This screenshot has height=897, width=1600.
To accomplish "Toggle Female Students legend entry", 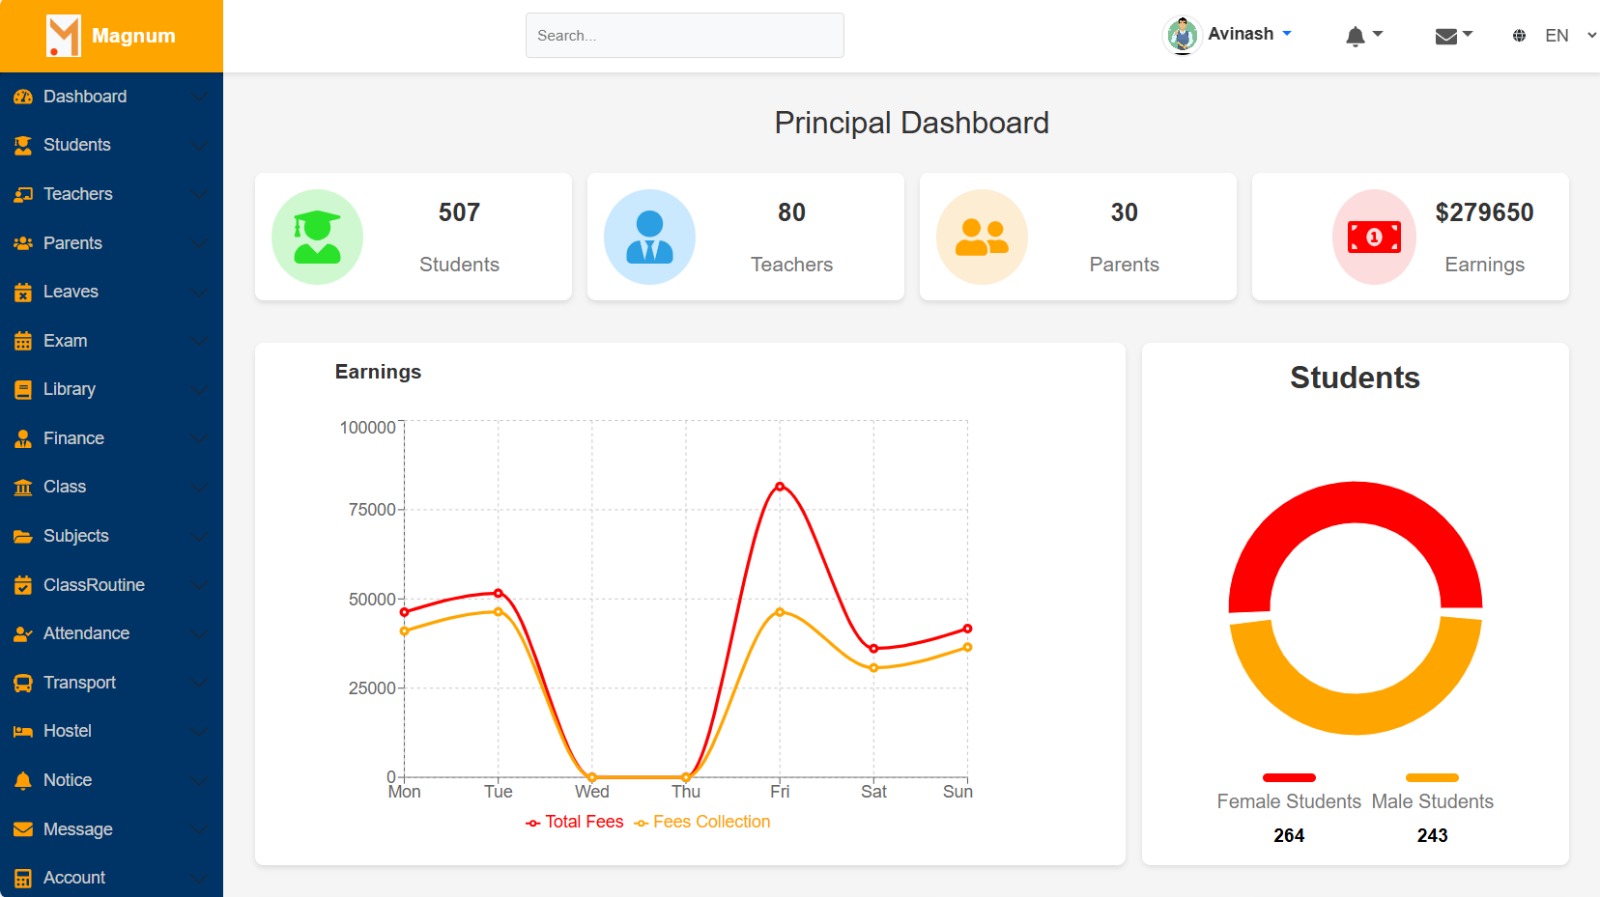I will pyautogui.click(x=1288, y=801).
